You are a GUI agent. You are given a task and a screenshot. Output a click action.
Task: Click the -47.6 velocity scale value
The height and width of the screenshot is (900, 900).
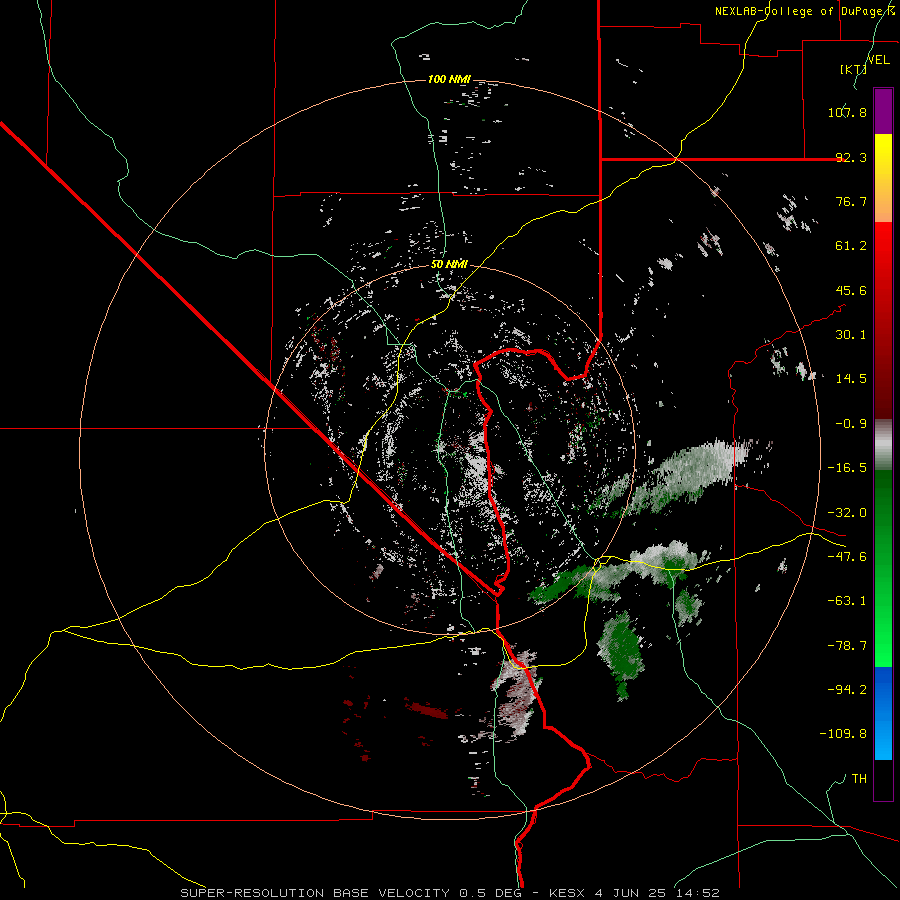[x=847, y=557]
